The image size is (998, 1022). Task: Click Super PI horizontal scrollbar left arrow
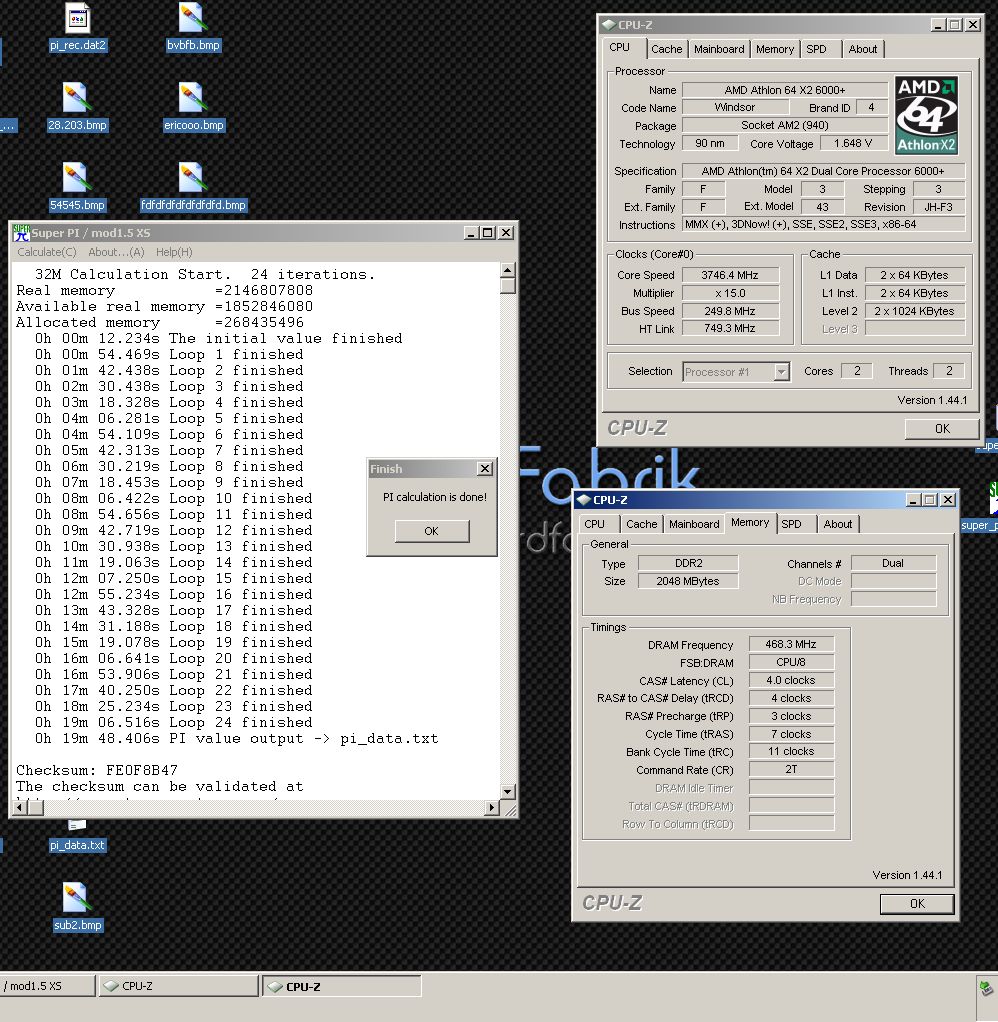point(20,808)
